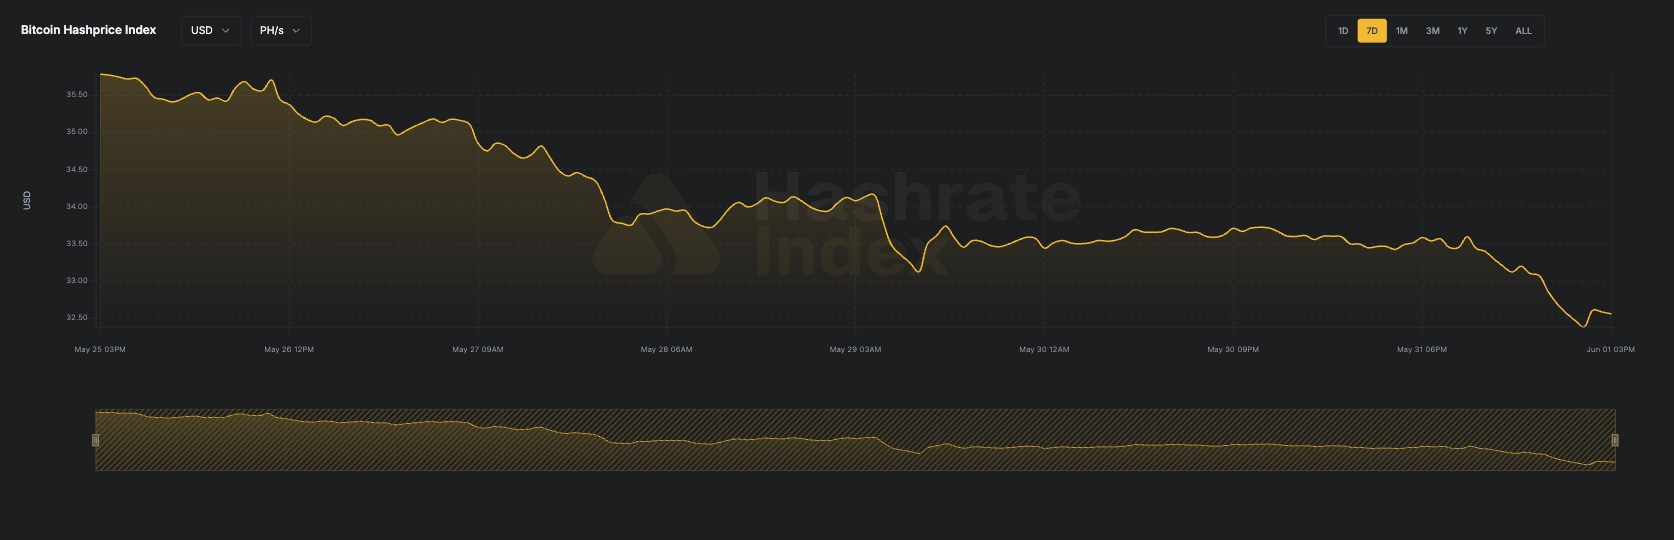Click the May 30 12AM axis label
This screenshot has height=540, width=1674.
1044,350
